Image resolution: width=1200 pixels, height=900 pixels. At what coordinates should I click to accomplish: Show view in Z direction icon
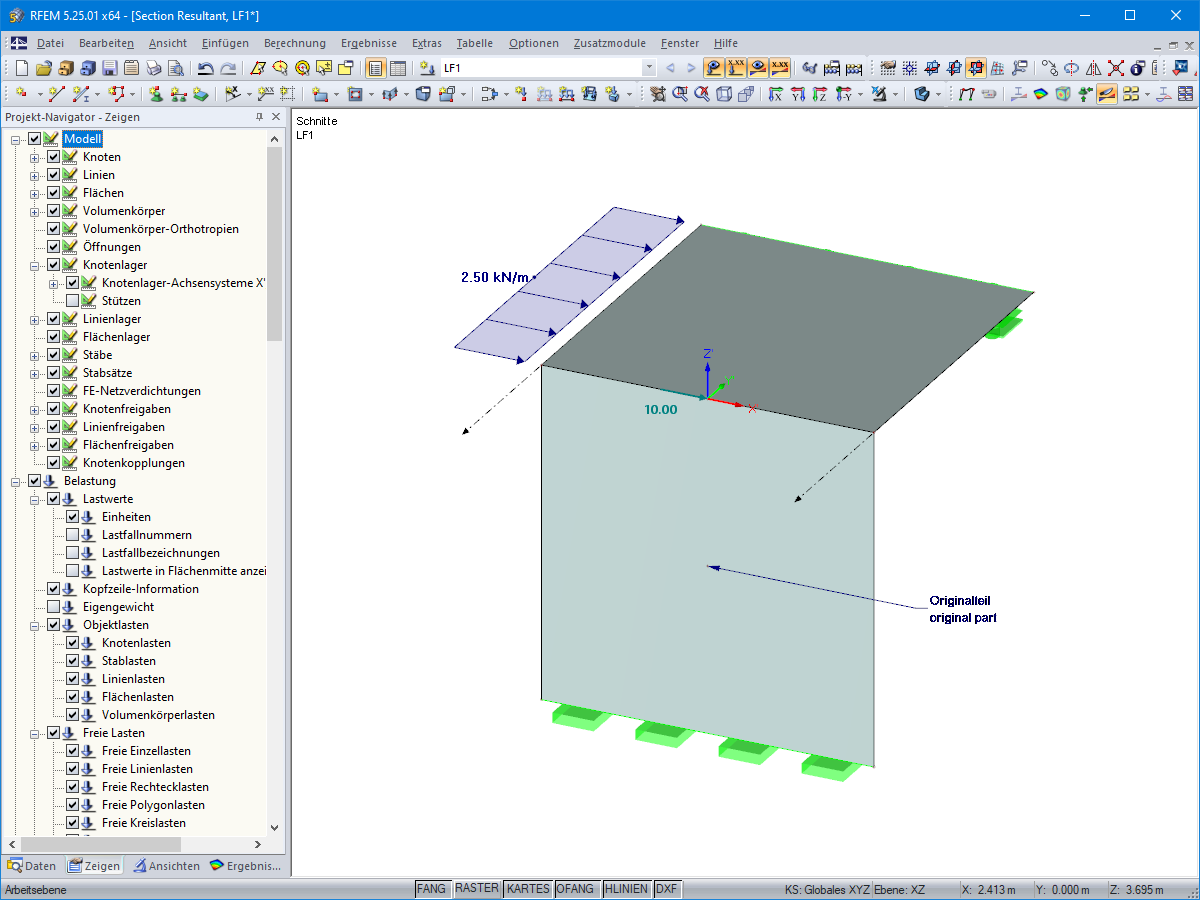pos(820,93)
